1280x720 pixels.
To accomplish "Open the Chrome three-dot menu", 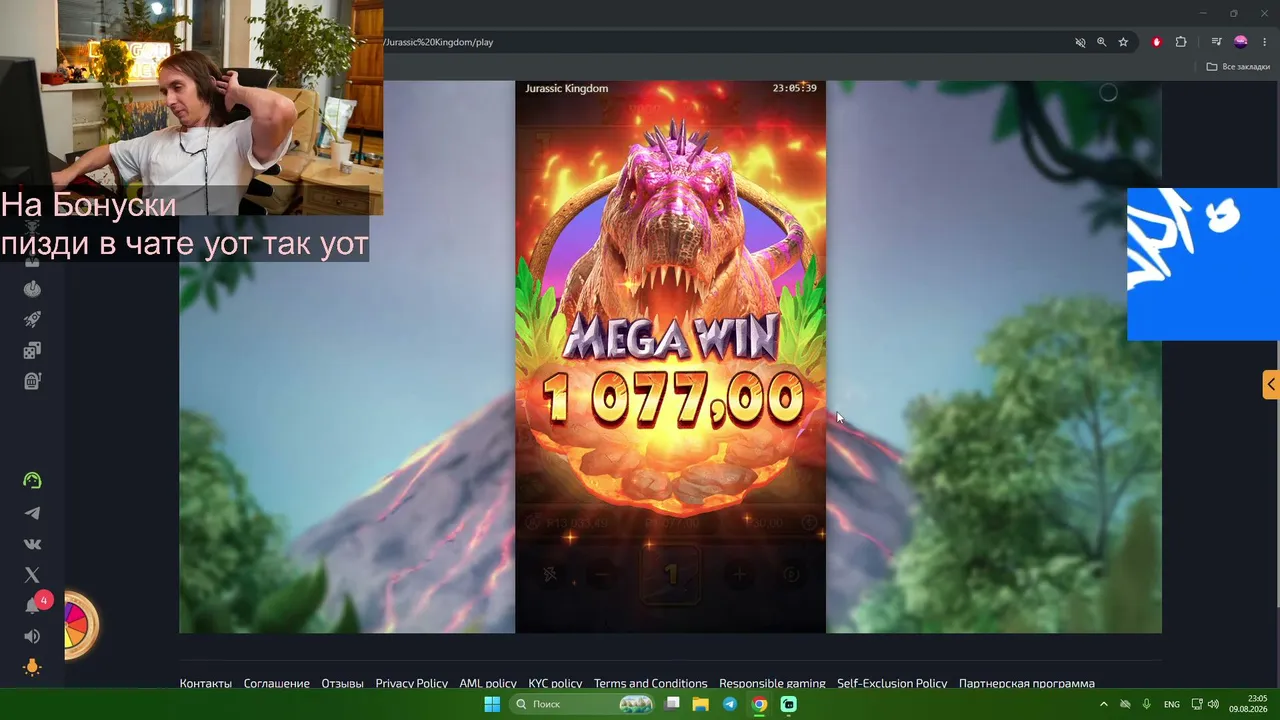I will (1265, 42).
